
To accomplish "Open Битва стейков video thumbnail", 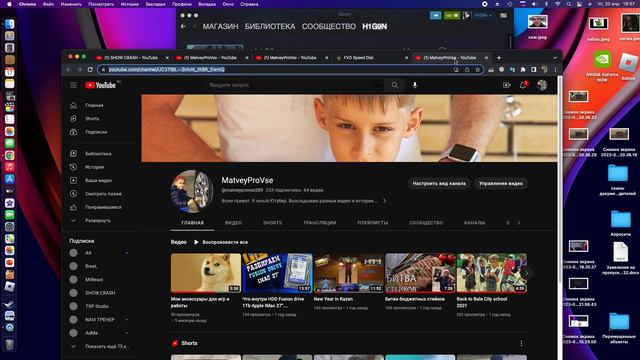I will tap(420, 273).
